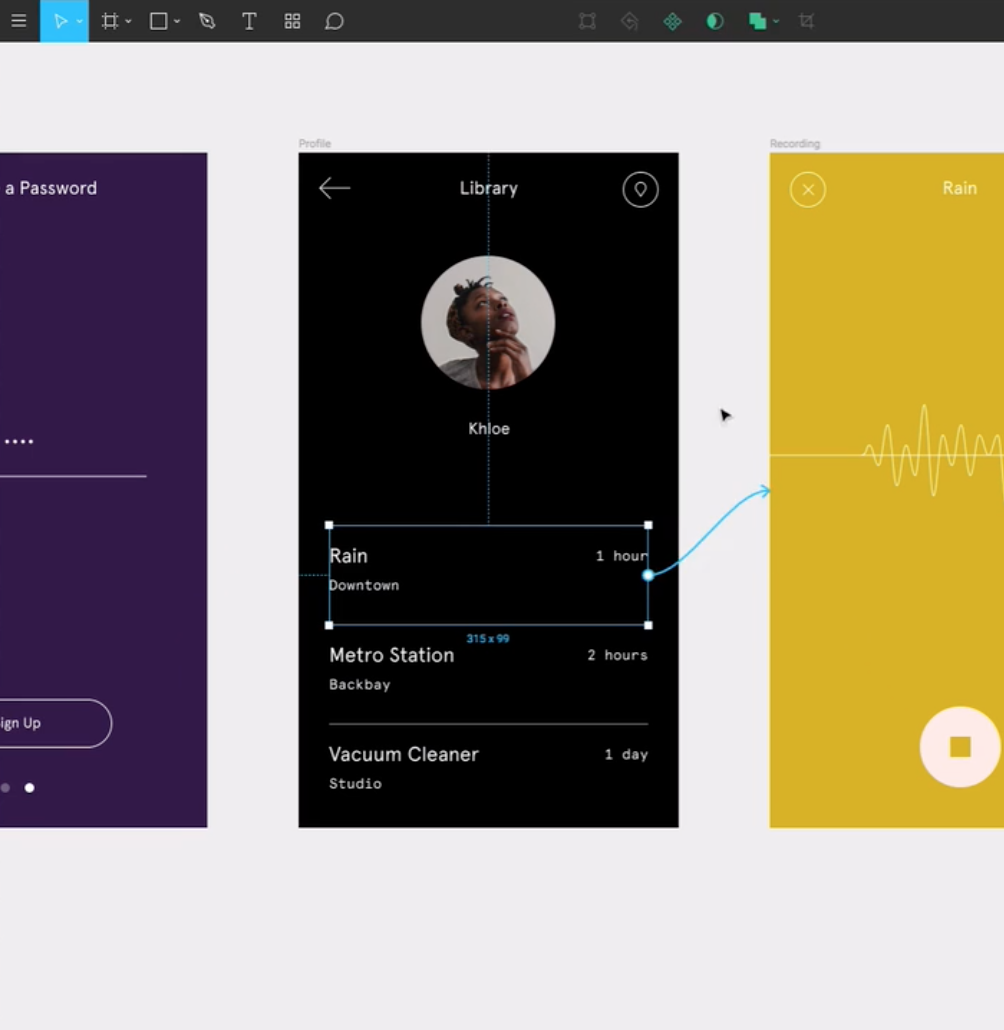Click the back arrow in Library screen
The image size is (1004, 1030).
334,188
